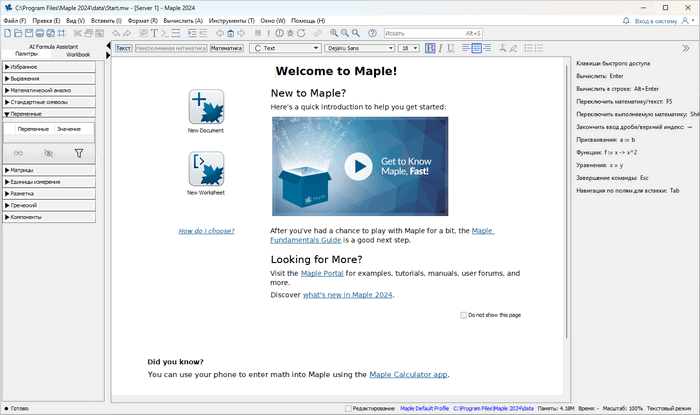The height and width of the screenshot is (415, 700).
Task: Click the variable filter funnel icon
Action: point(79,153)
